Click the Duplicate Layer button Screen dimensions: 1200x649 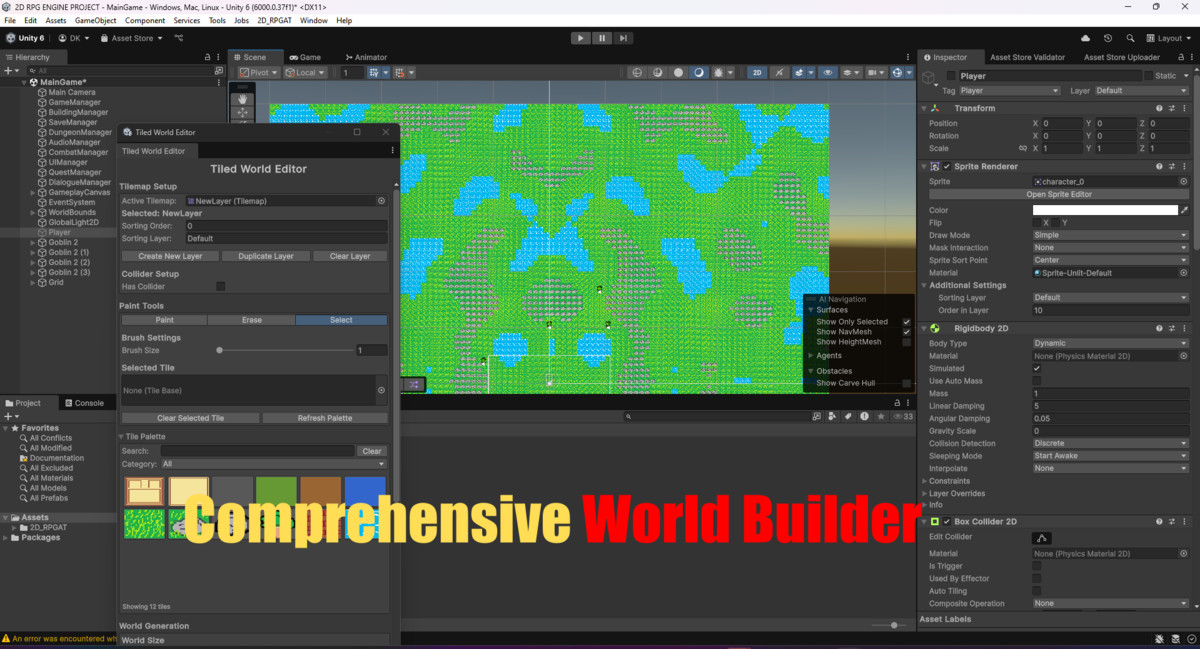[265, 256]
